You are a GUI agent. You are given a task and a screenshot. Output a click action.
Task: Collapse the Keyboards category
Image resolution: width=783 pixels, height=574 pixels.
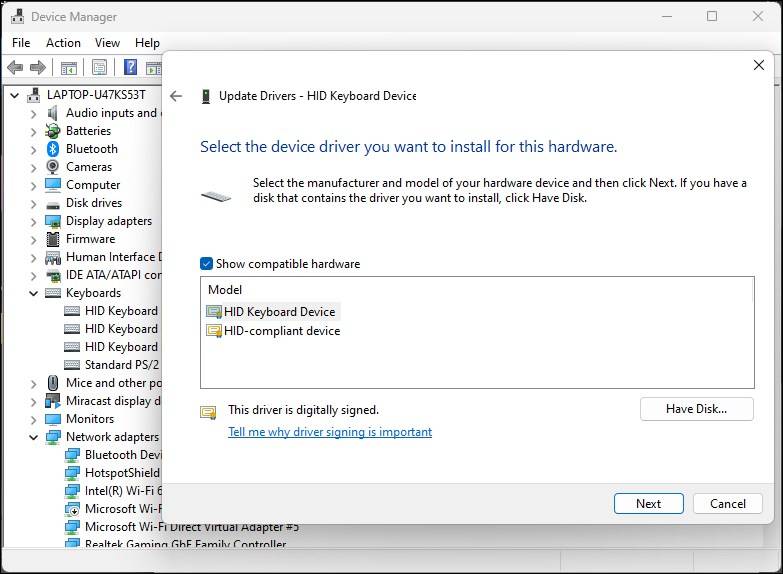(33, 293)
